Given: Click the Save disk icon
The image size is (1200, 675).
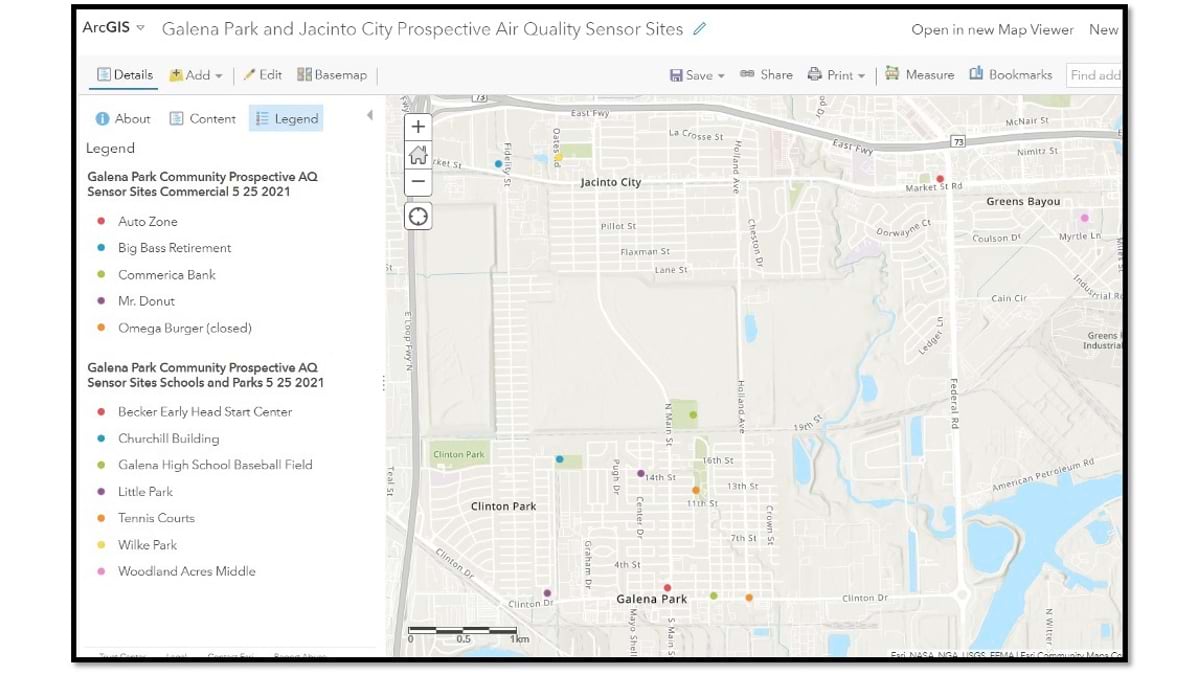Looking at the screenshot, I should pyautogui.click(x=676, y=75).
